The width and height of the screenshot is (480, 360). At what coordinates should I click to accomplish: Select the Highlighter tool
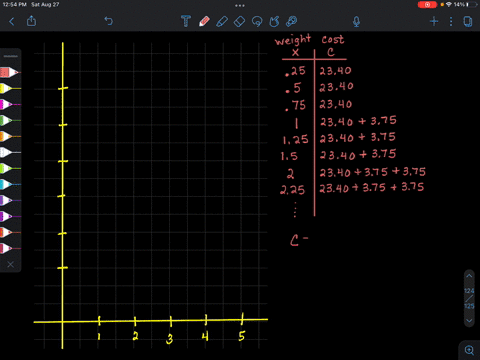[222, 21]
